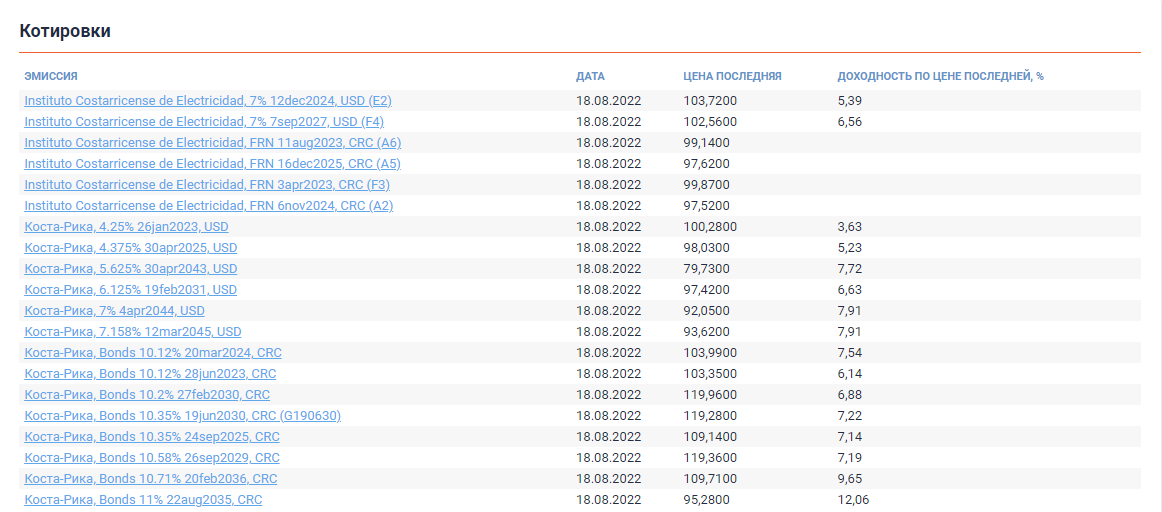Click Коста-Рика Bonds 10.2% 27feb2030 CRC

(x=147, y=395)
